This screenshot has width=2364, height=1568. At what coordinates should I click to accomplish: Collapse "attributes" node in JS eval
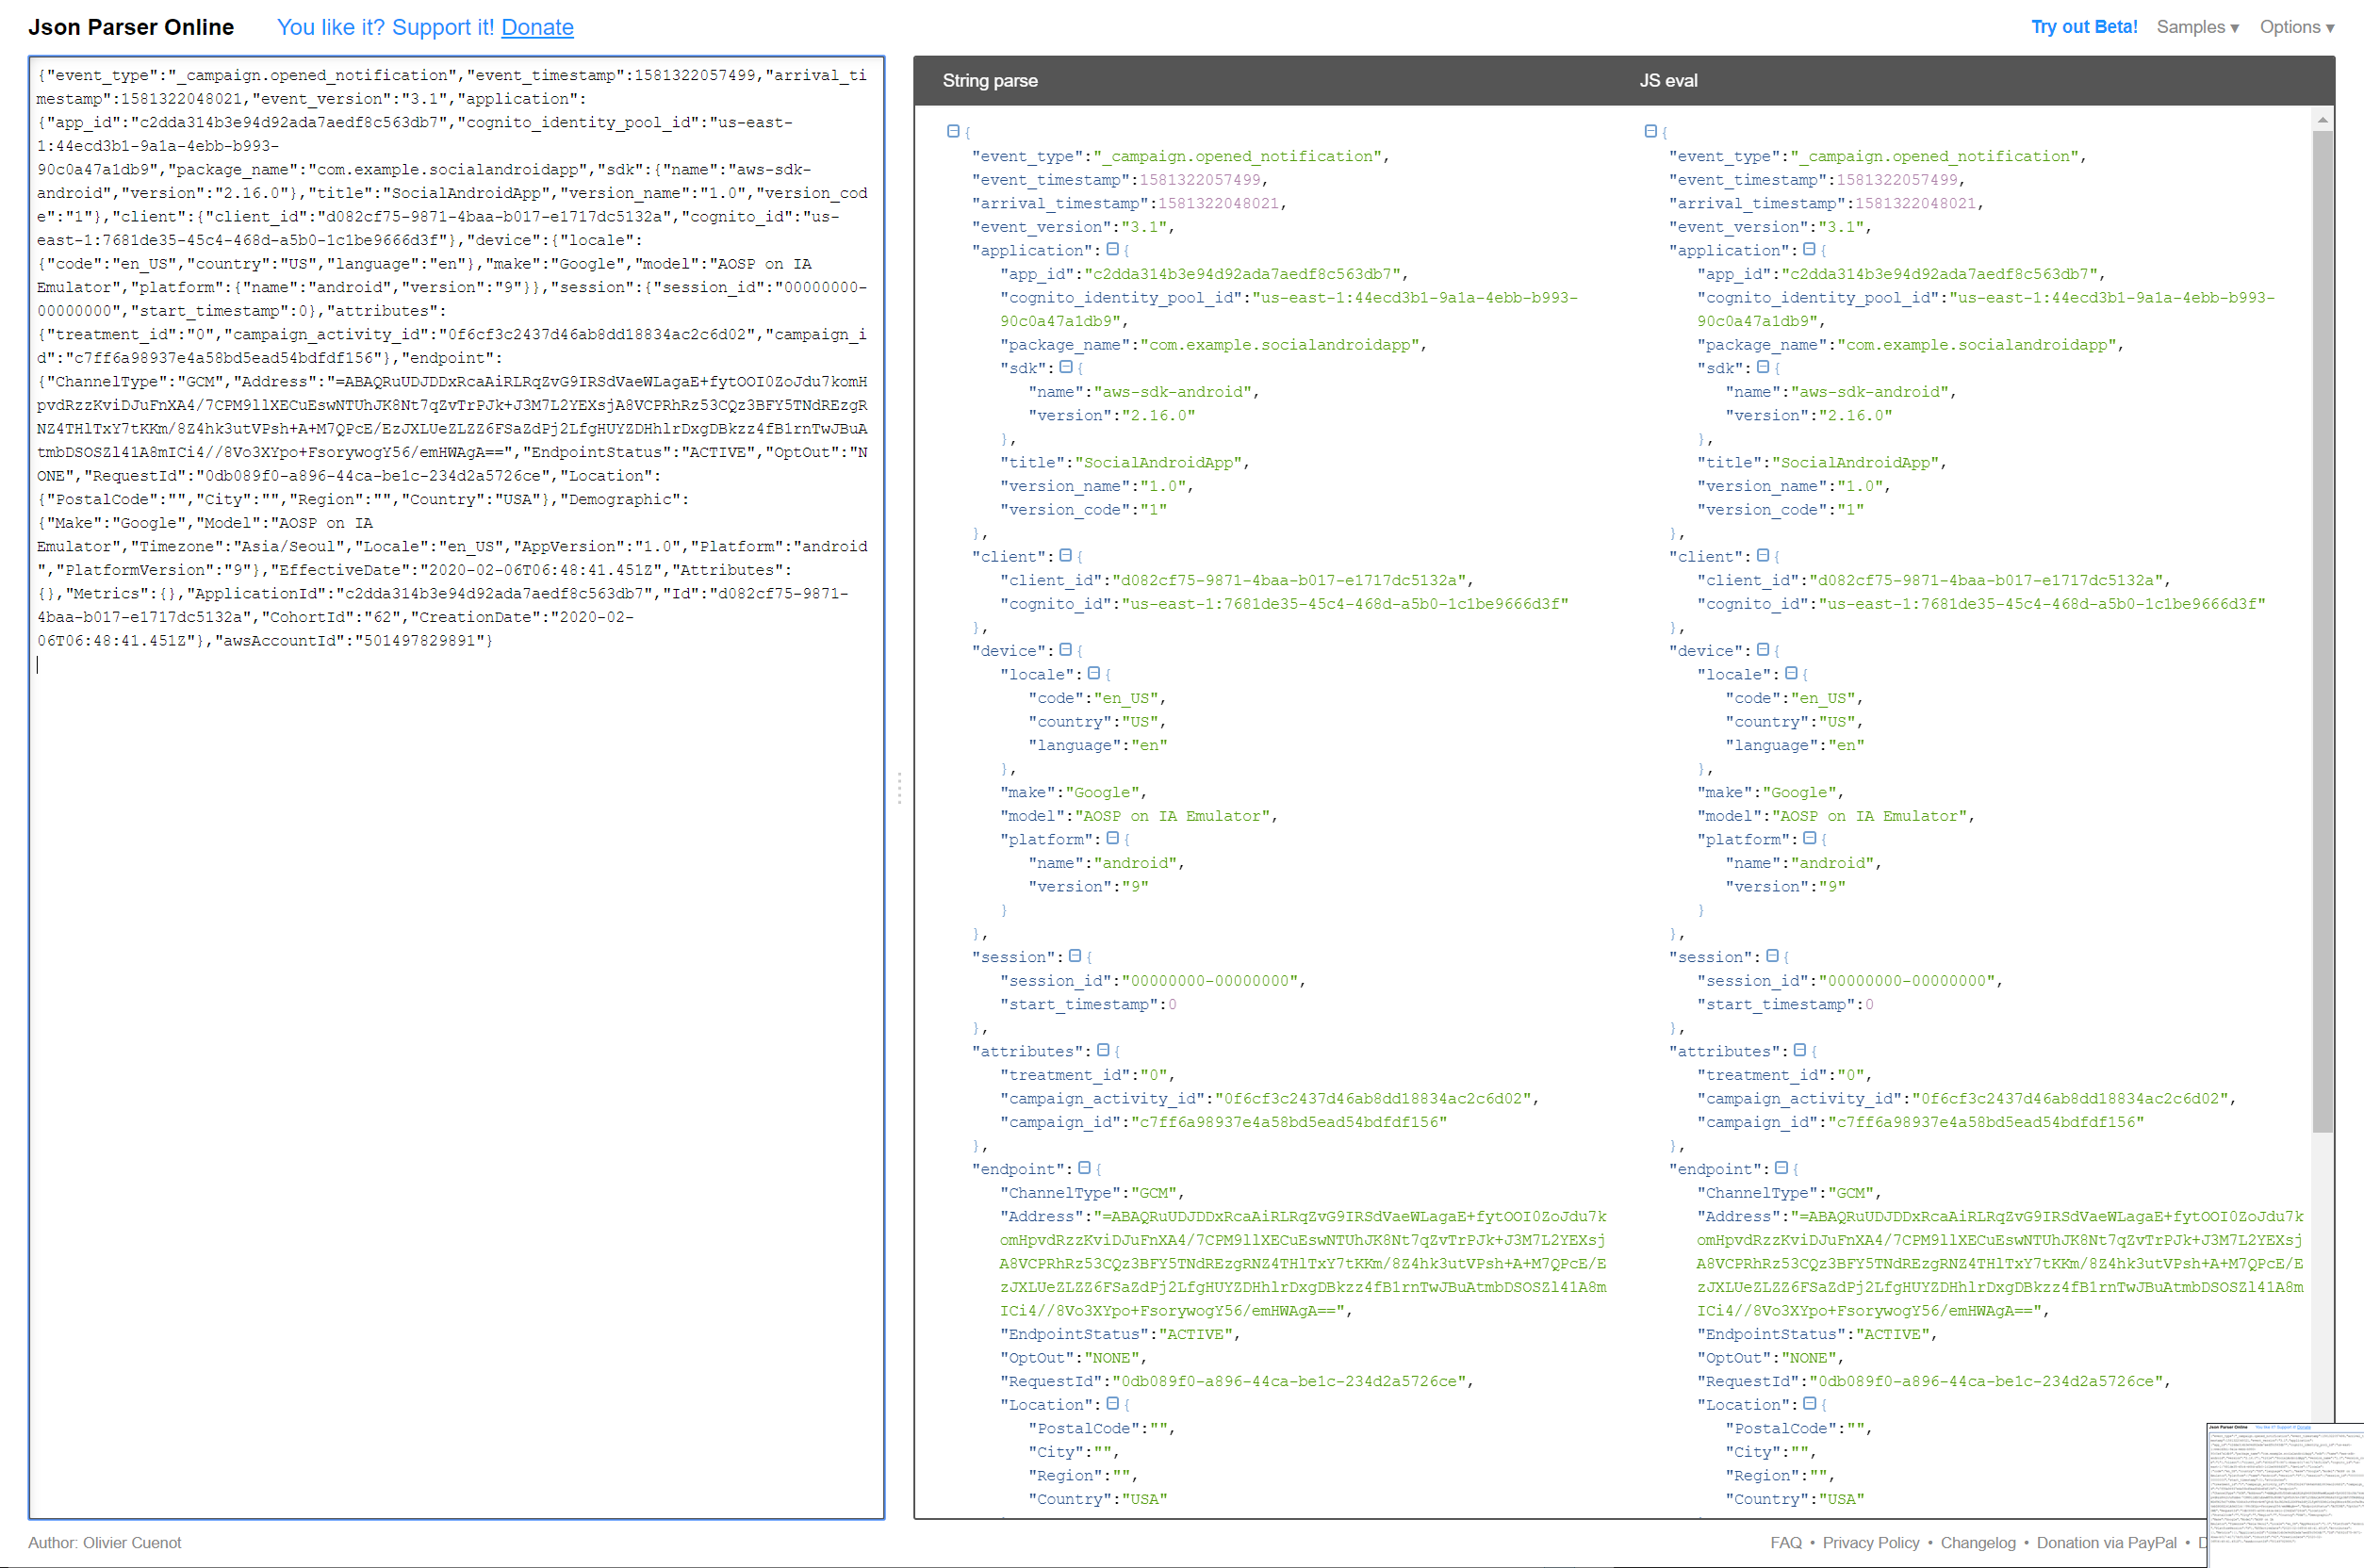point(1799,1050)
